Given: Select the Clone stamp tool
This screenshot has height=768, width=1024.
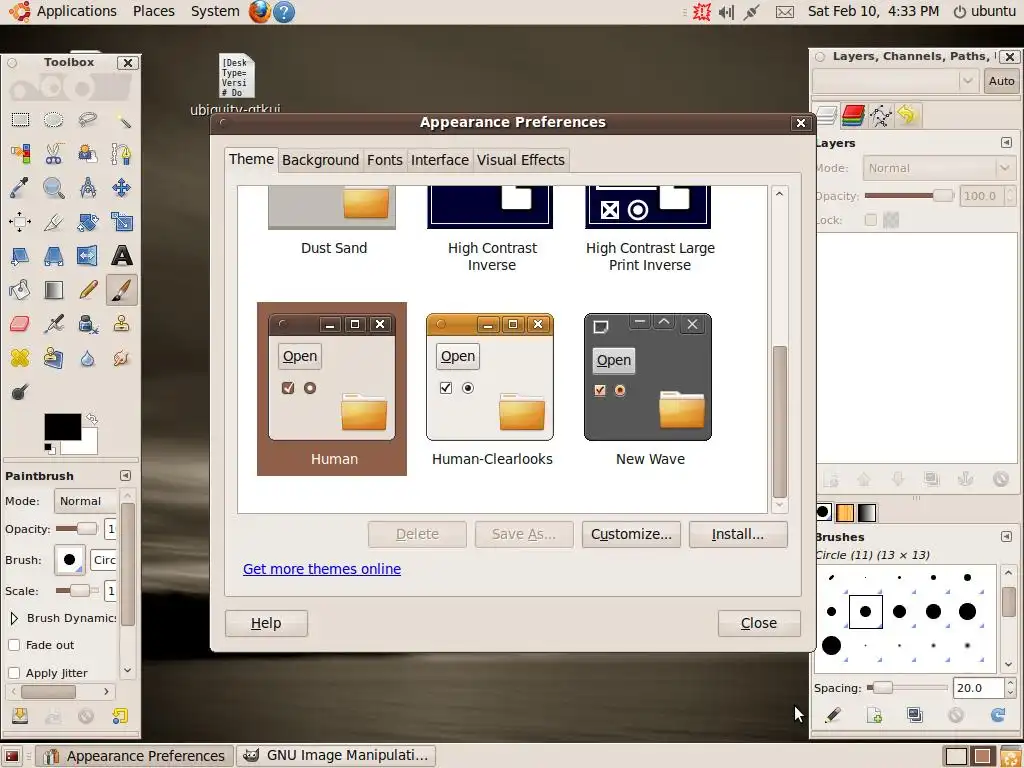Looking at the screenshot, I should [121, 324].
